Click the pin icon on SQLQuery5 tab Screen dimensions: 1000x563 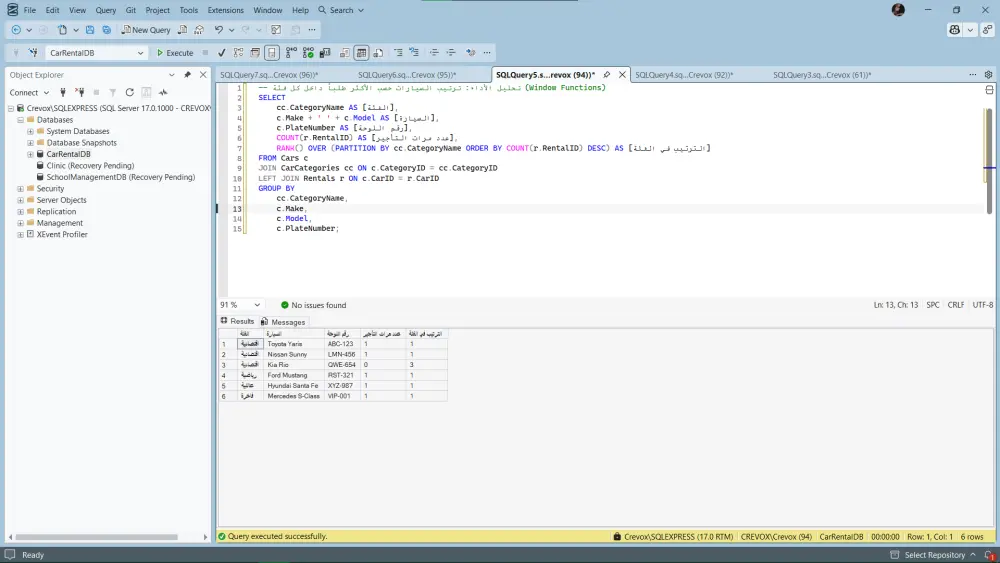(x=607, y=75)
